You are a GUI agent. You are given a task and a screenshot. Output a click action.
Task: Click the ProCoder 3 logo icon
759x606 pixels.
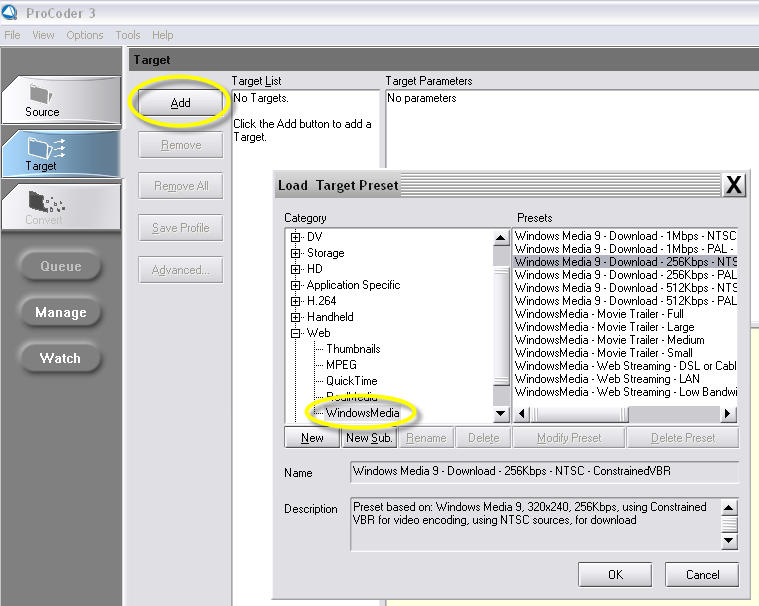10,13
